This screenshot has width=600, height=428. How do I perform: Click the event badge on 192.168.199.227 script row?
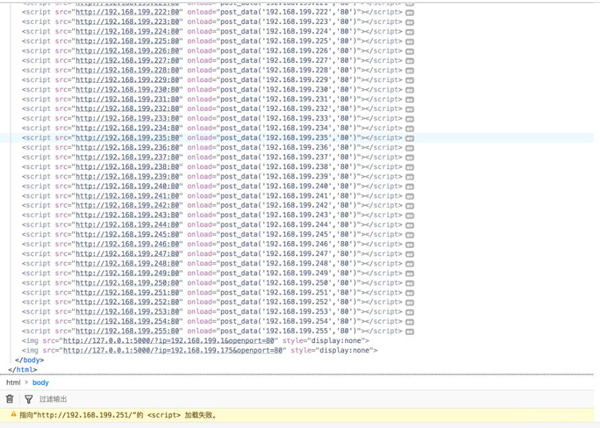pos(409,61)
